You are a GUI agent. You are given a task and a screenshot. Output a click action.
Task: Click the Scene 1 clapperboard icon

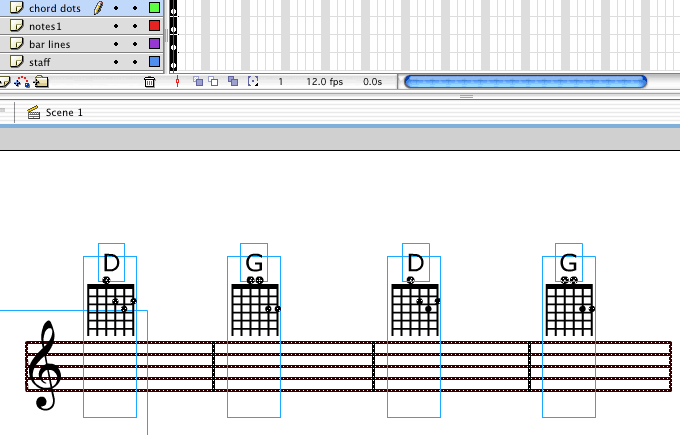[34, 113]
